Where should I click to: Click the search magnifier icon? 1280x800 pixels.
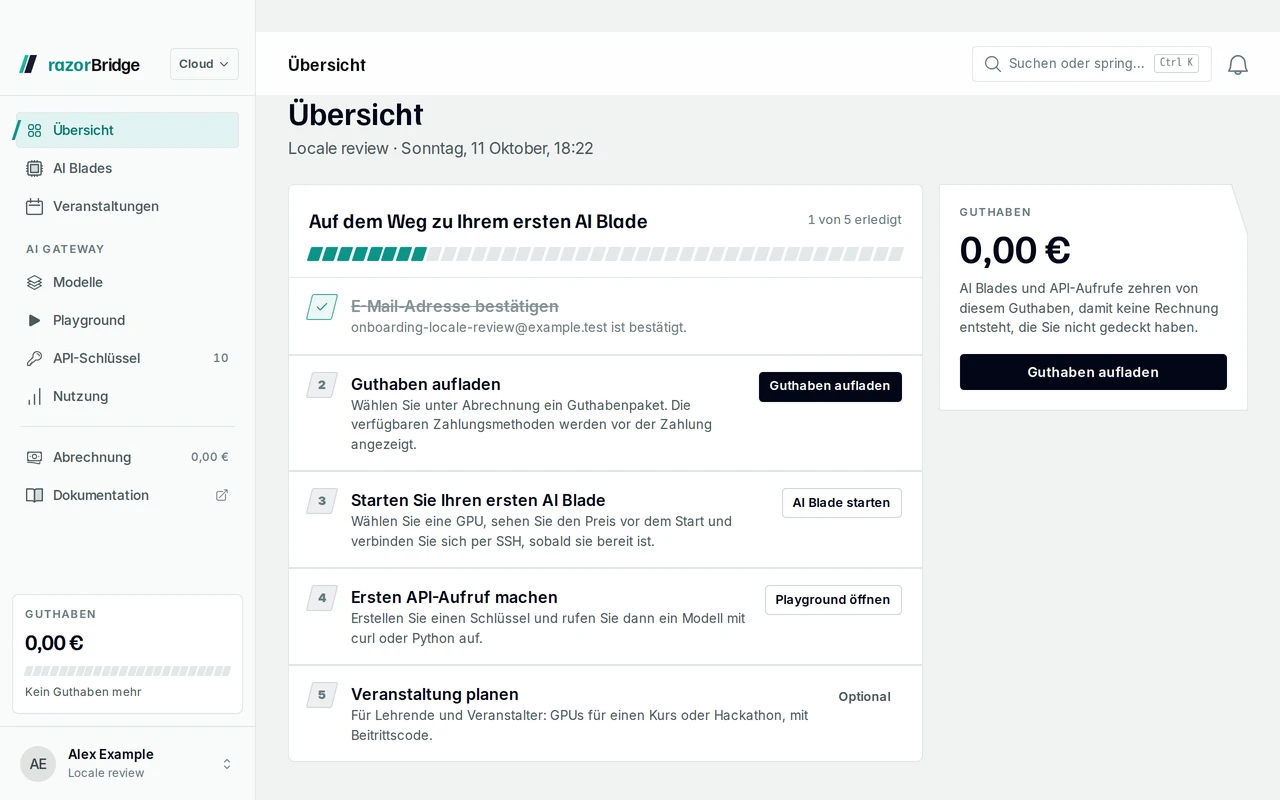point(993,64)
